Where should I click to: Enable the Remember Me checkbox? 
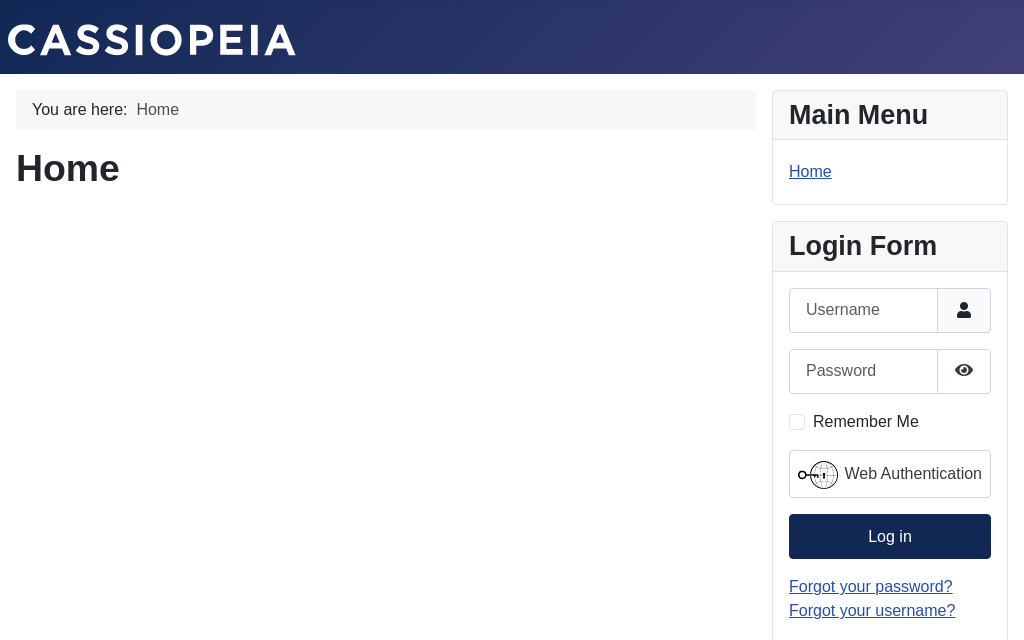point(797,422)
